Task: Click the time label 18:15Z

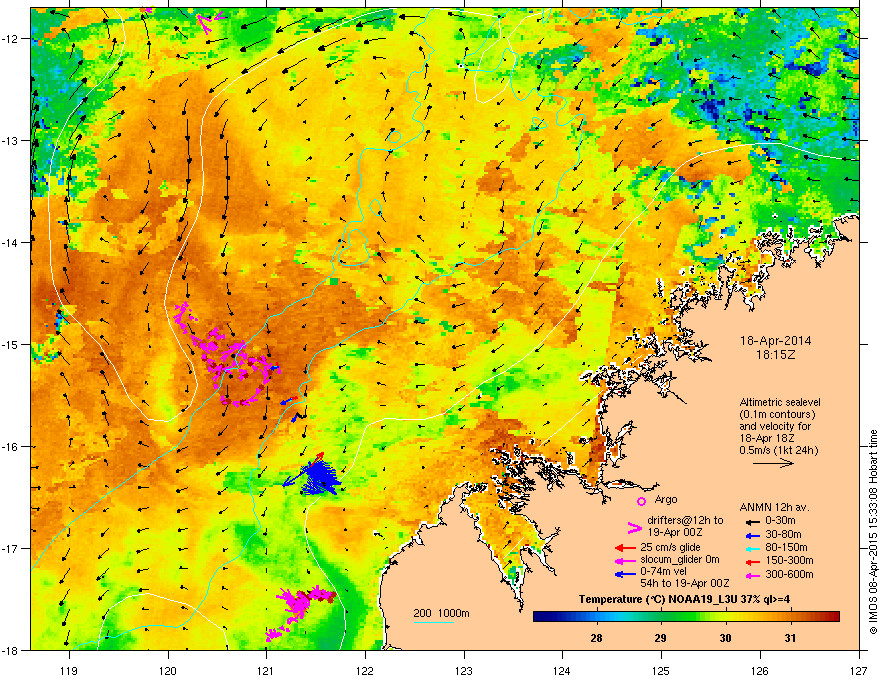Action: (775, 355)
